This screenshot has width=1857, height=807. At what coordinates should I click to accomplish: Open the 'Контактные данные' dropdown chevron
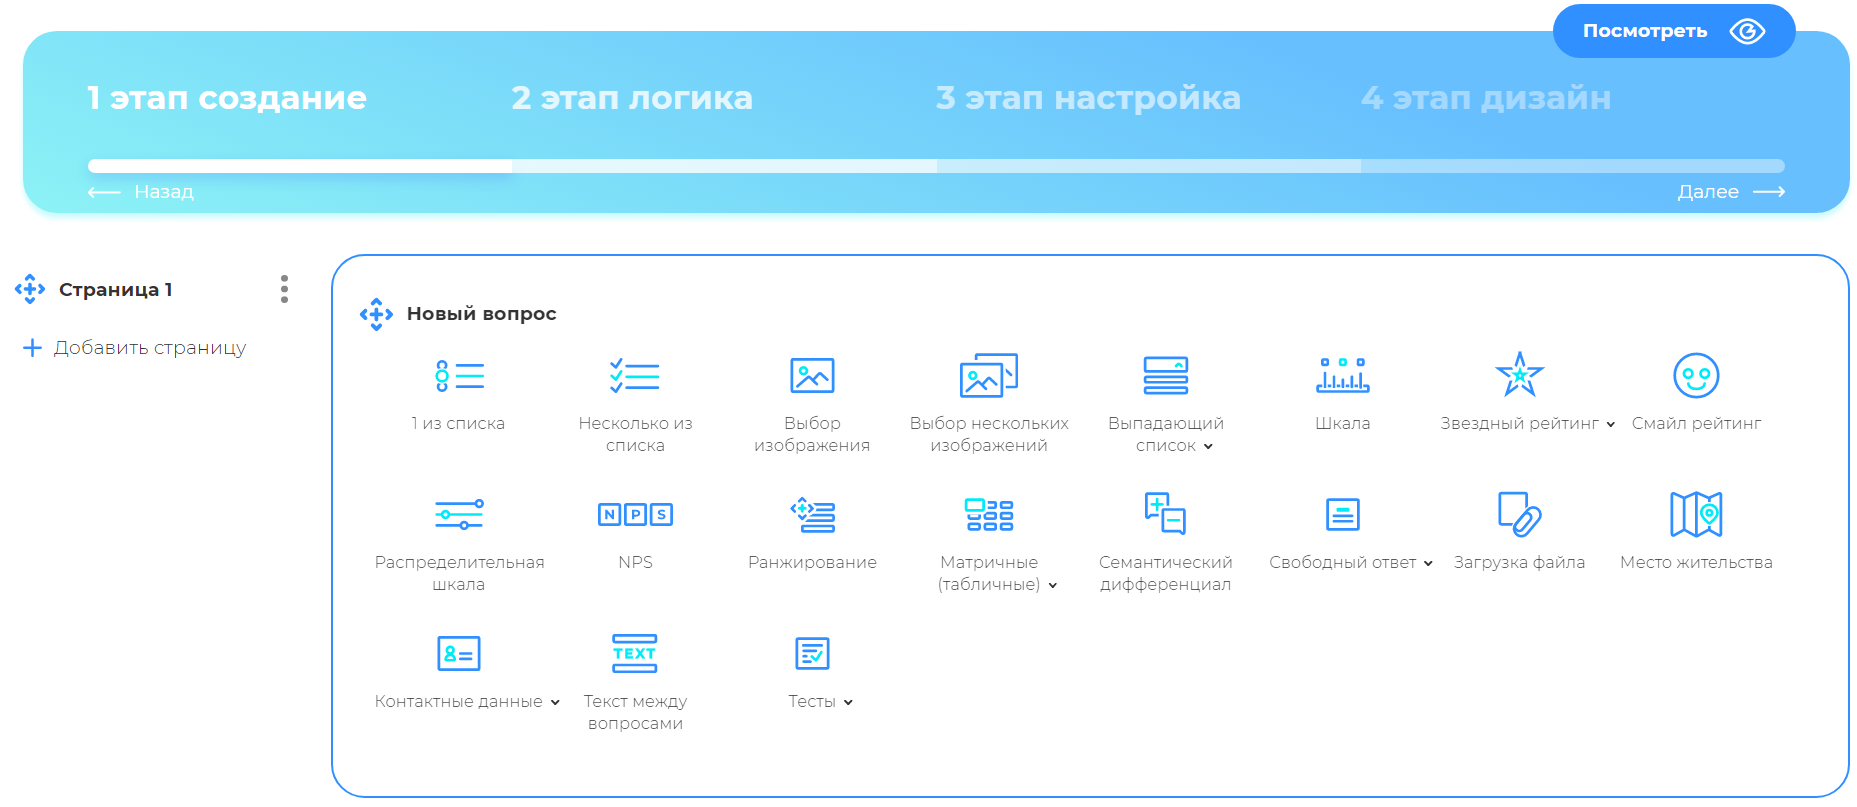point(555,703)
